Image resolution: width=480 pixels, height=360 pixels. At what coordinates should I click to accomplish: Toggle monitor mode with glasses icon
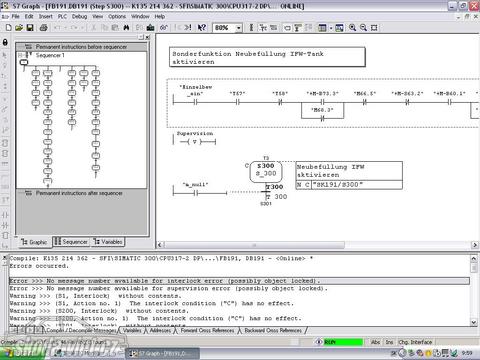click(x=163, y=28)
